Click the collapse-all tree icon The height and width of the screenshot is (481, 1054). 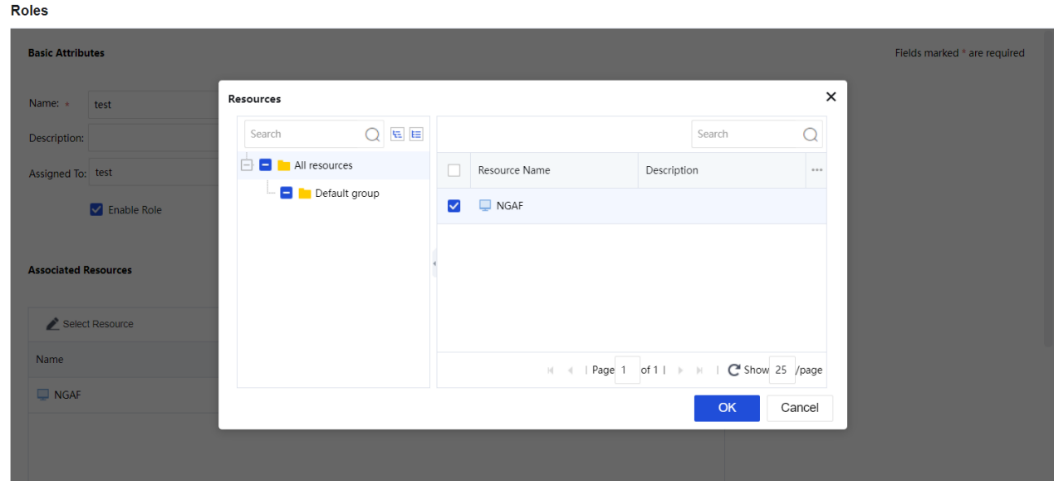pyautogui.click(x=417, y=135)
